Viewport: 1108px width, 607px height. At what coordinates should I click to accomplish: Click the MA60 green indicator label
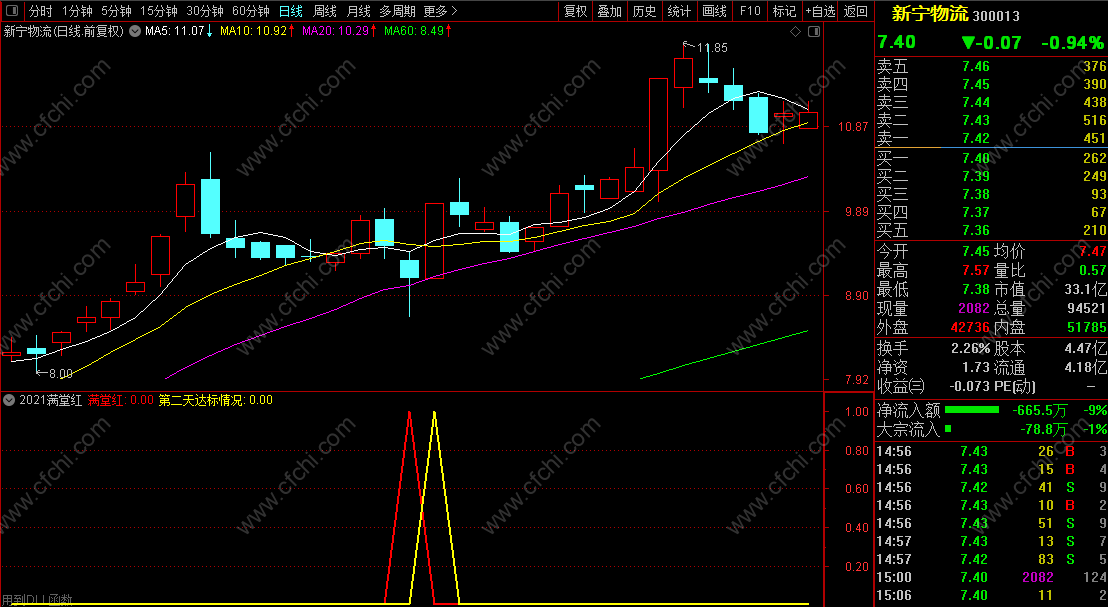coord(413,31)
